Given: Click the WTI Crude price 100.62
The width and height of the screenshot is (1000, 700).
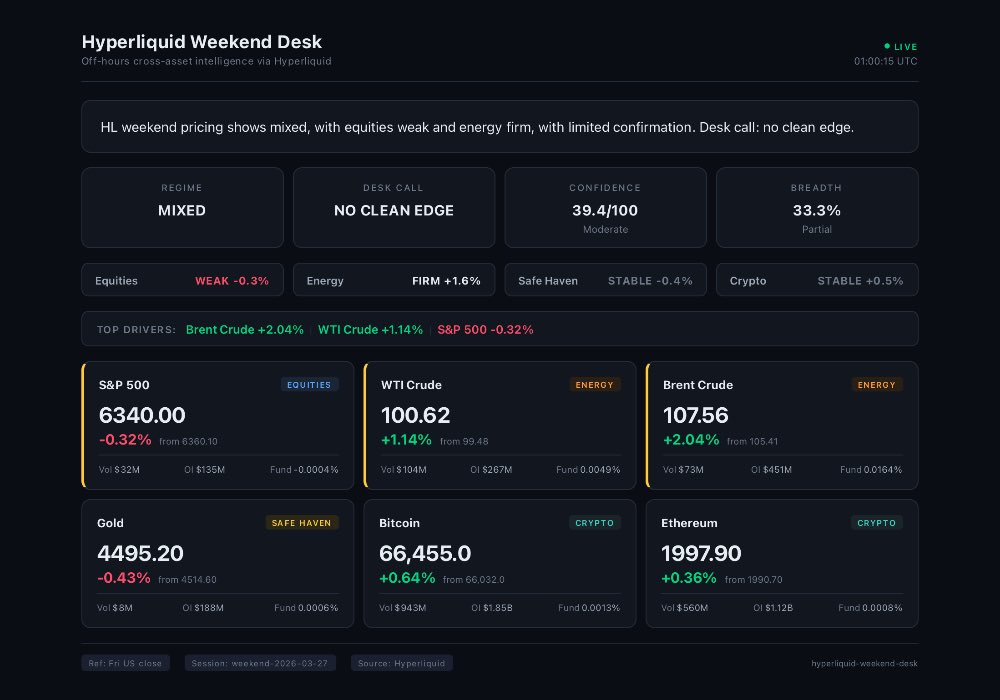Looking at the screenshot, I should click(416, 415).
